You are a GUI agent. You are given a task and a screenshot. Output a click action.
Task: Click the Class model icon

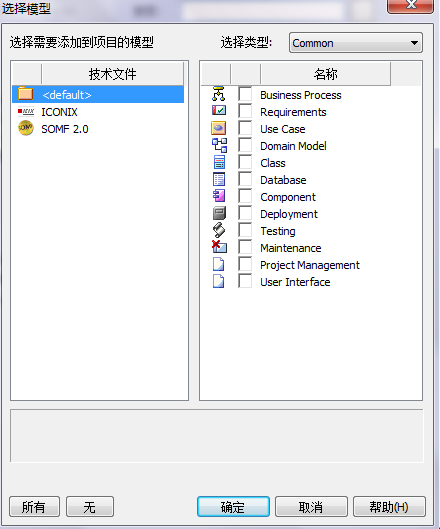click(219, 162)
